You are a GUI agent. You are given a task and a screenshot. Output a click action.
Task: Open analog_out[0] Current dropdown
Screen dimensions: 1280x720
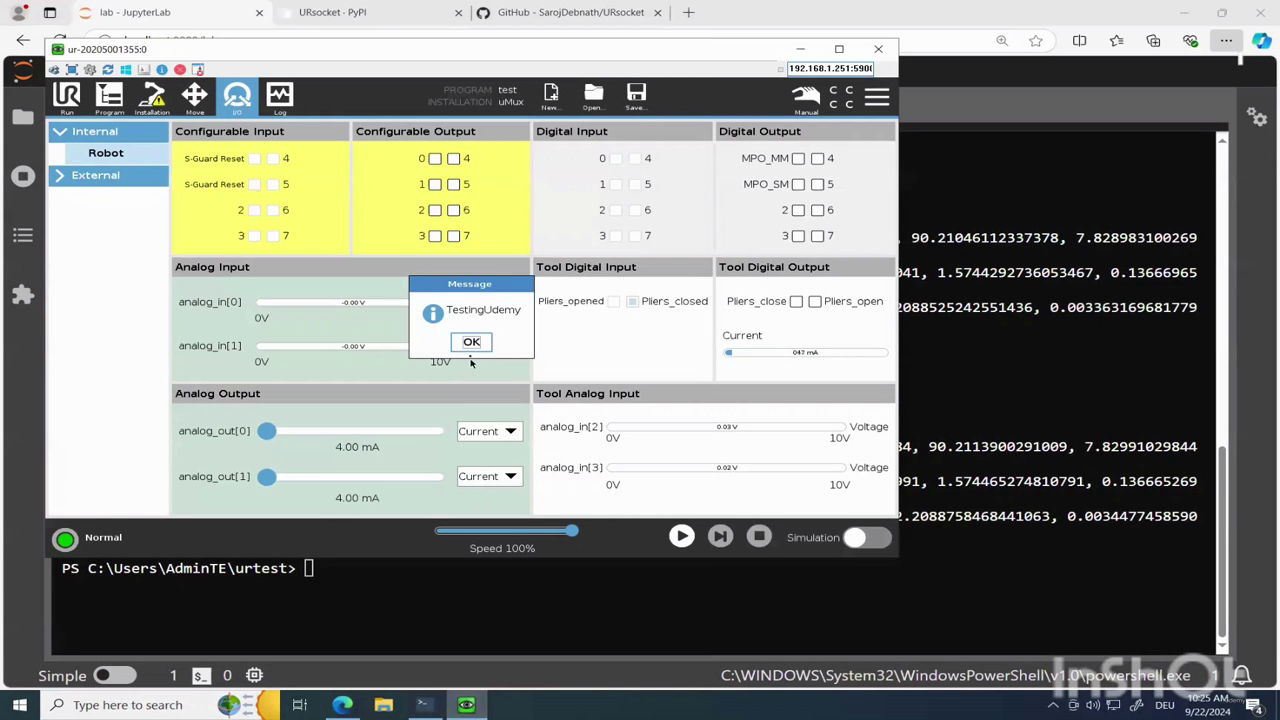(488, 431)
